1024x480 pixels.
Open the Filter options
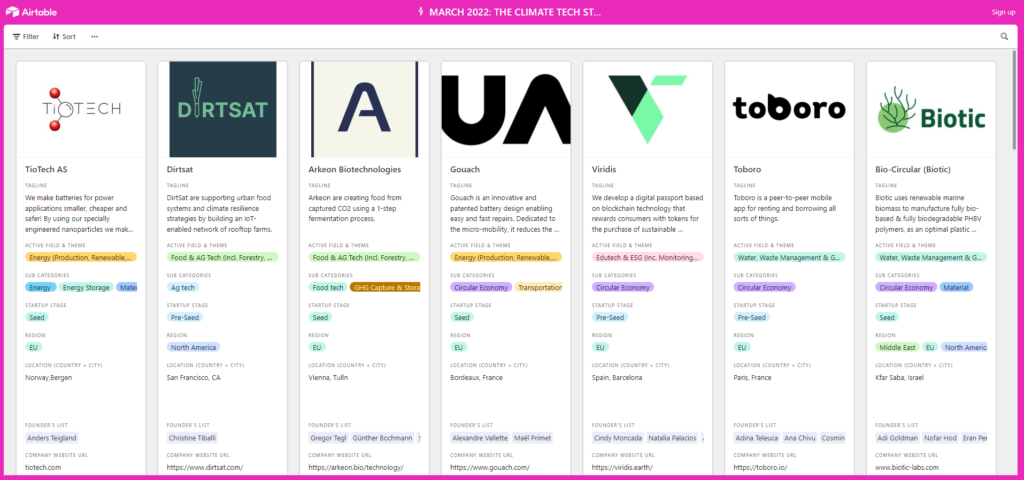[x=26, y=37]
